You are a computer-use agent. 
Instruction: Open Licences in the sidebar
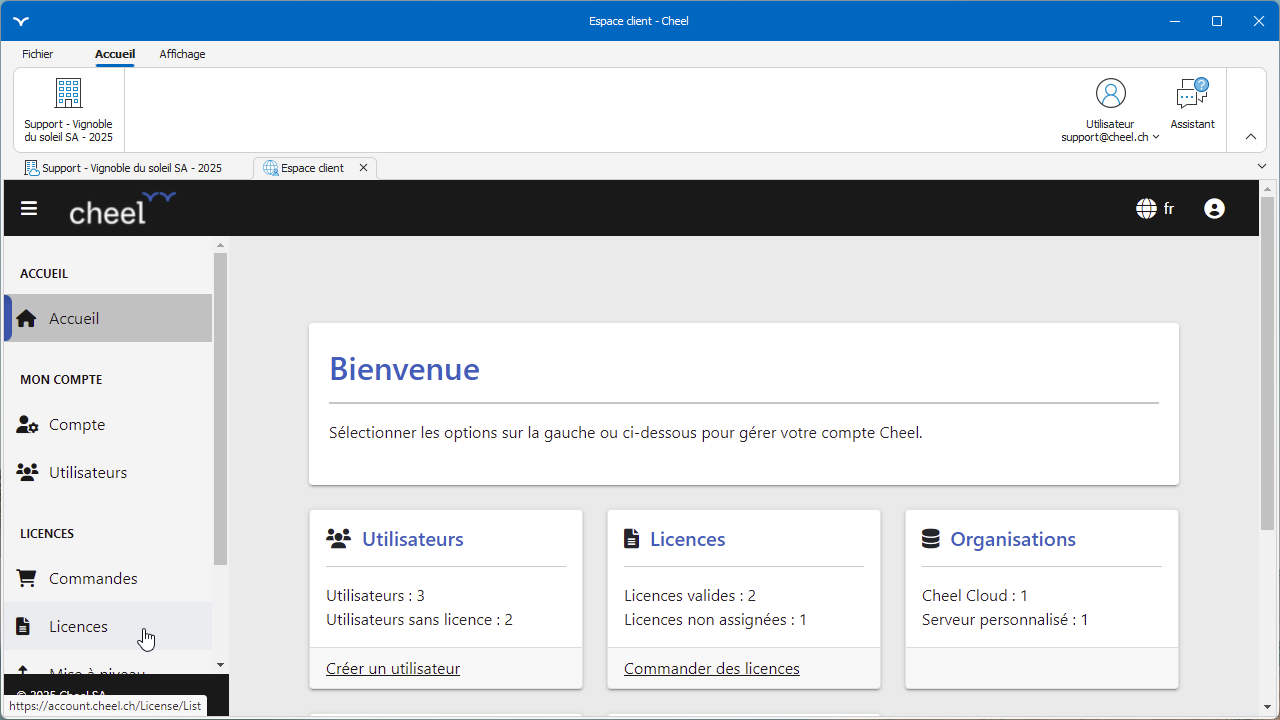(108, 626)
